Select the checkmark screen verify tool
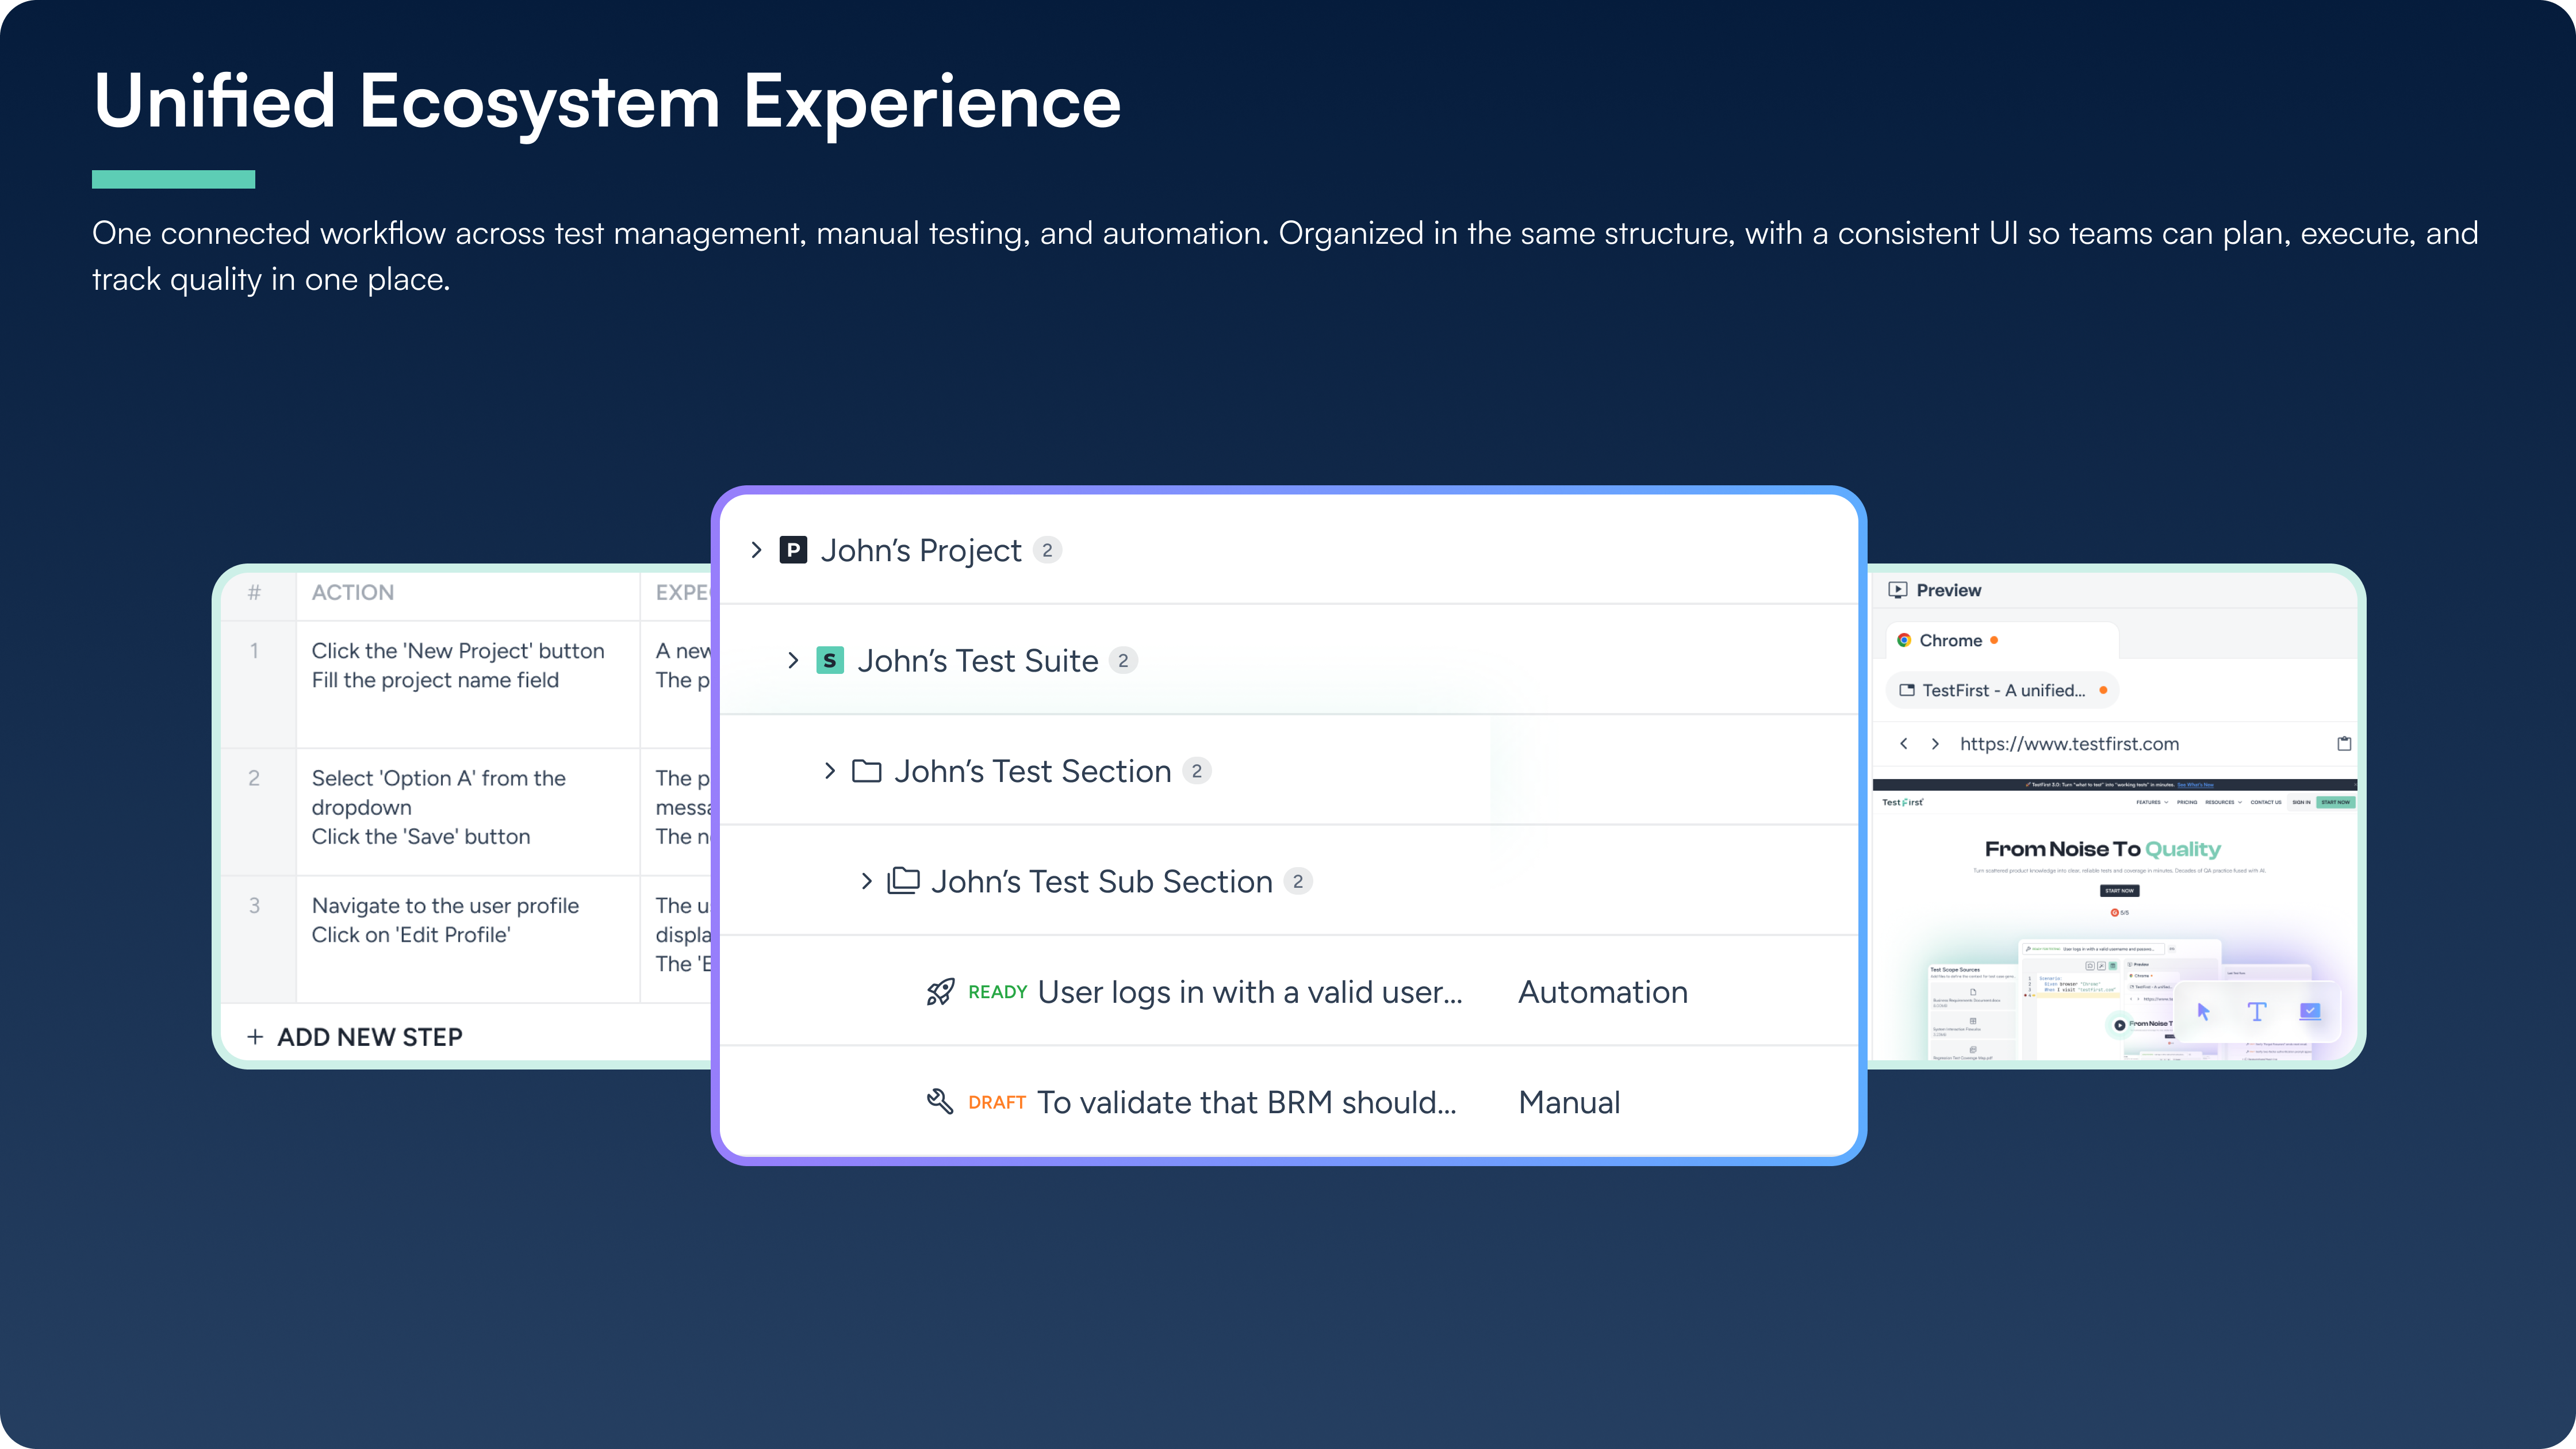Screen dimensions: 2576x1449 (2309, 1011)
